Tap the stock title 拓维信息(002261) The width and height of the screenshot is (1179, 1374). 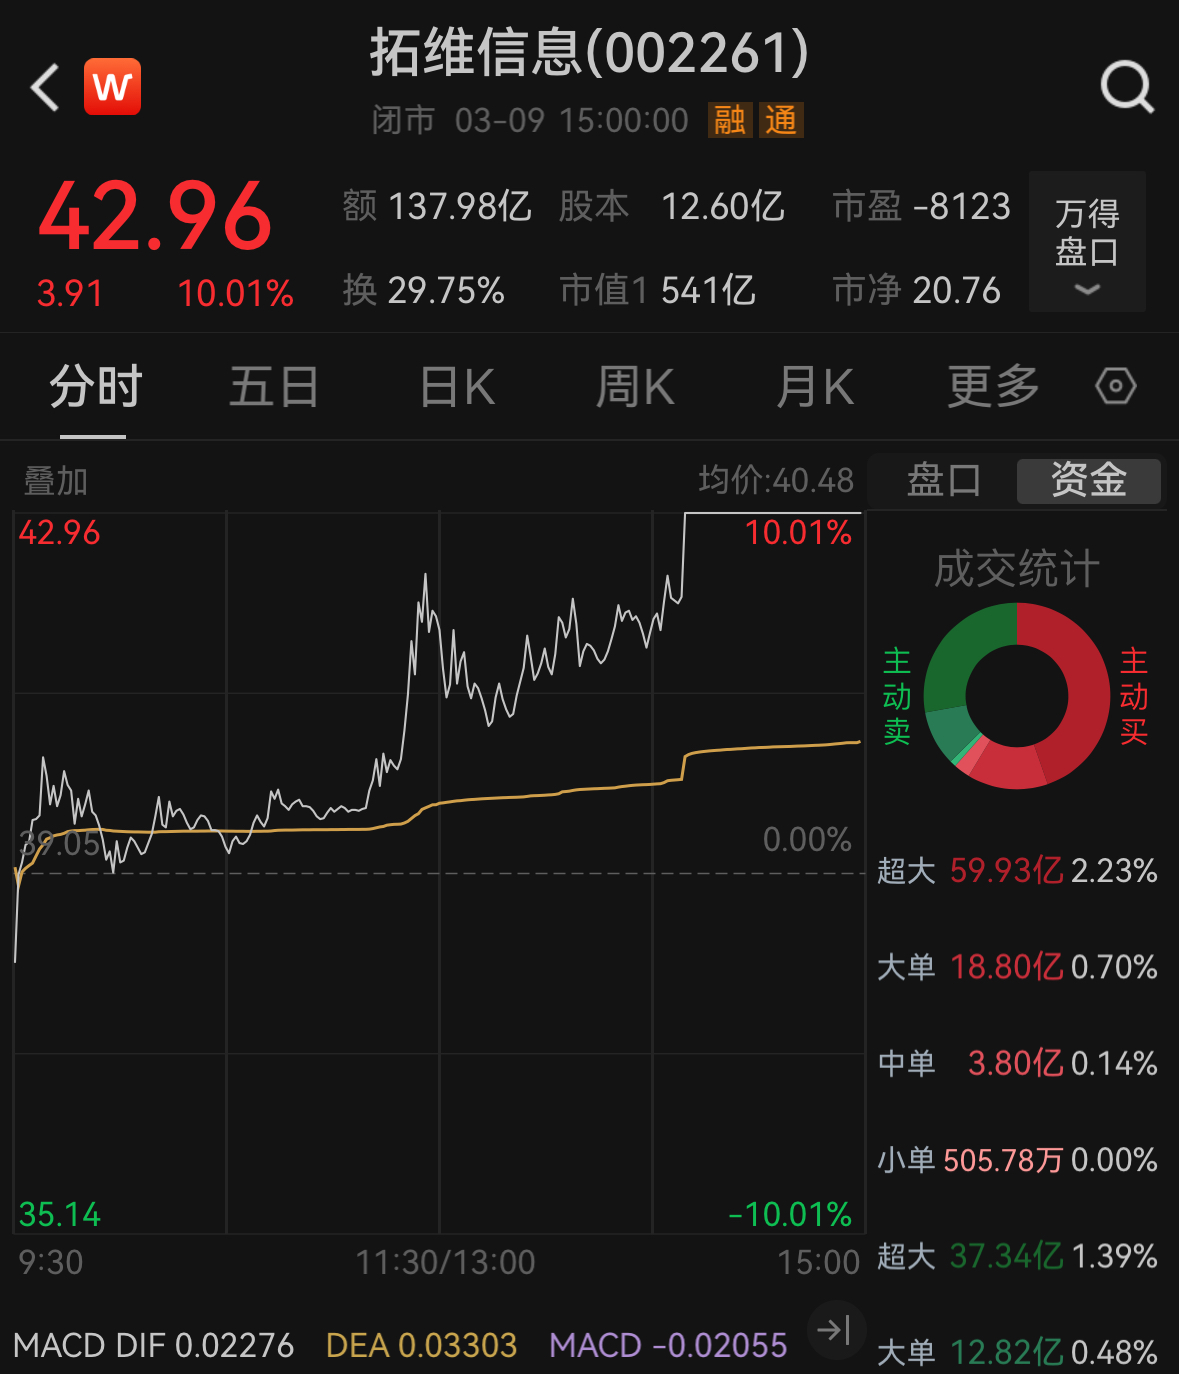click(x=589, y=52)
